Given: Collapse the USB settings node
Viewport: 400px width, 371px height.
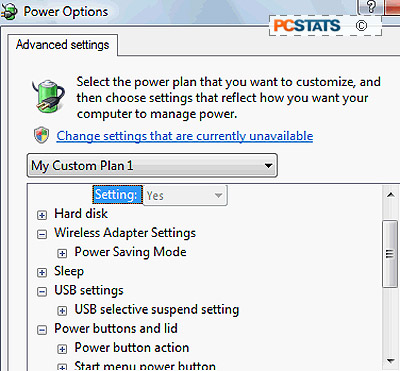Looking at the screenshot, I should coord(42,292).
